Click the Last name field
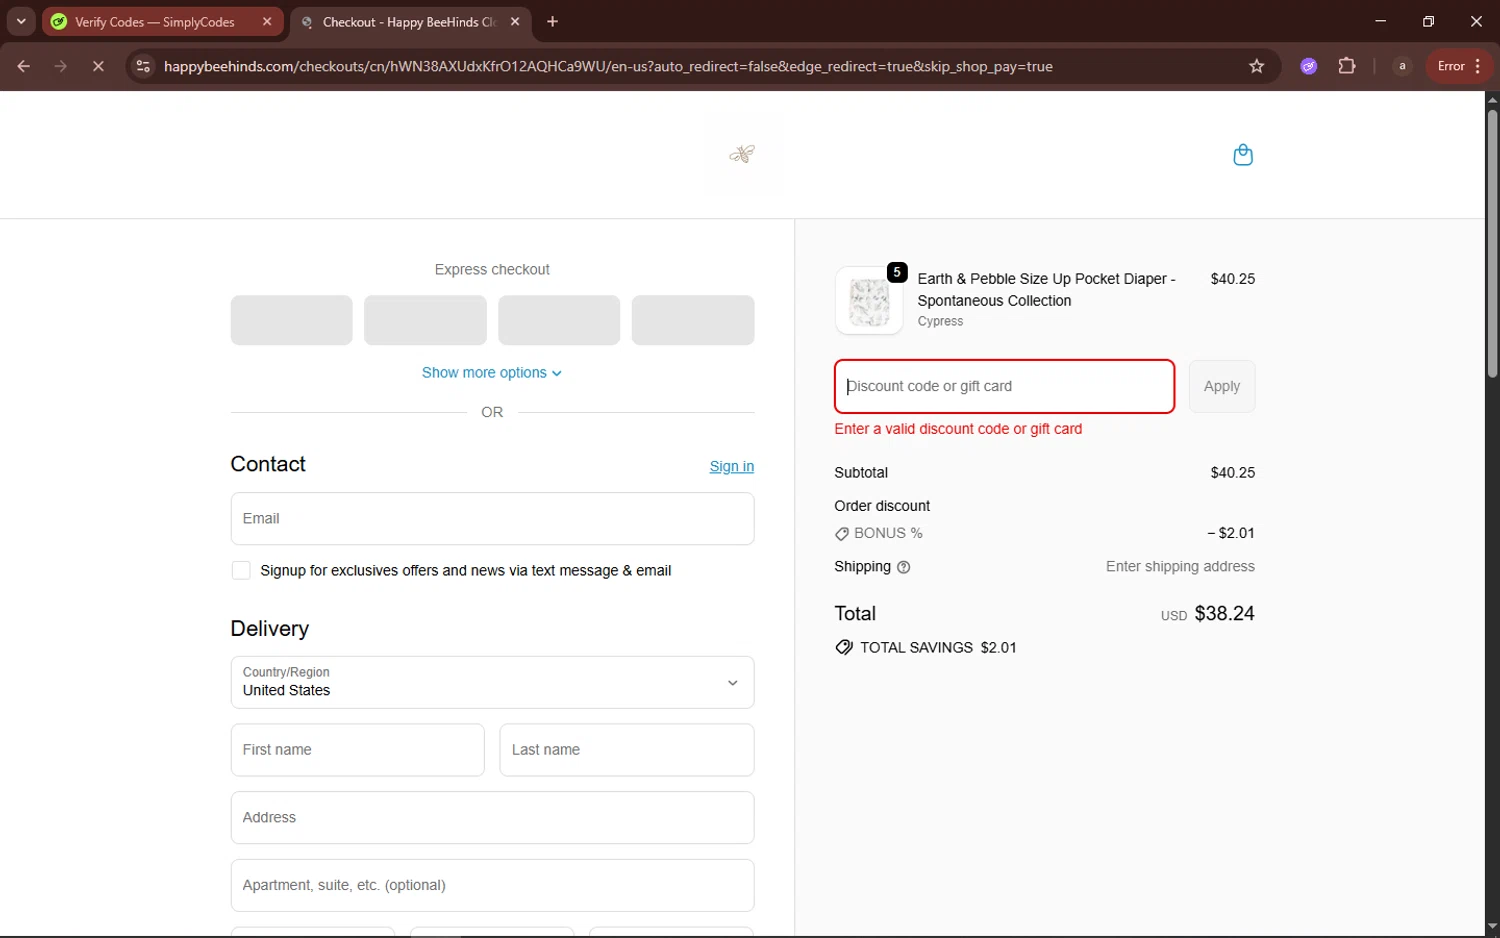Viewport: 1500px width, 938px height. point(626,749)
